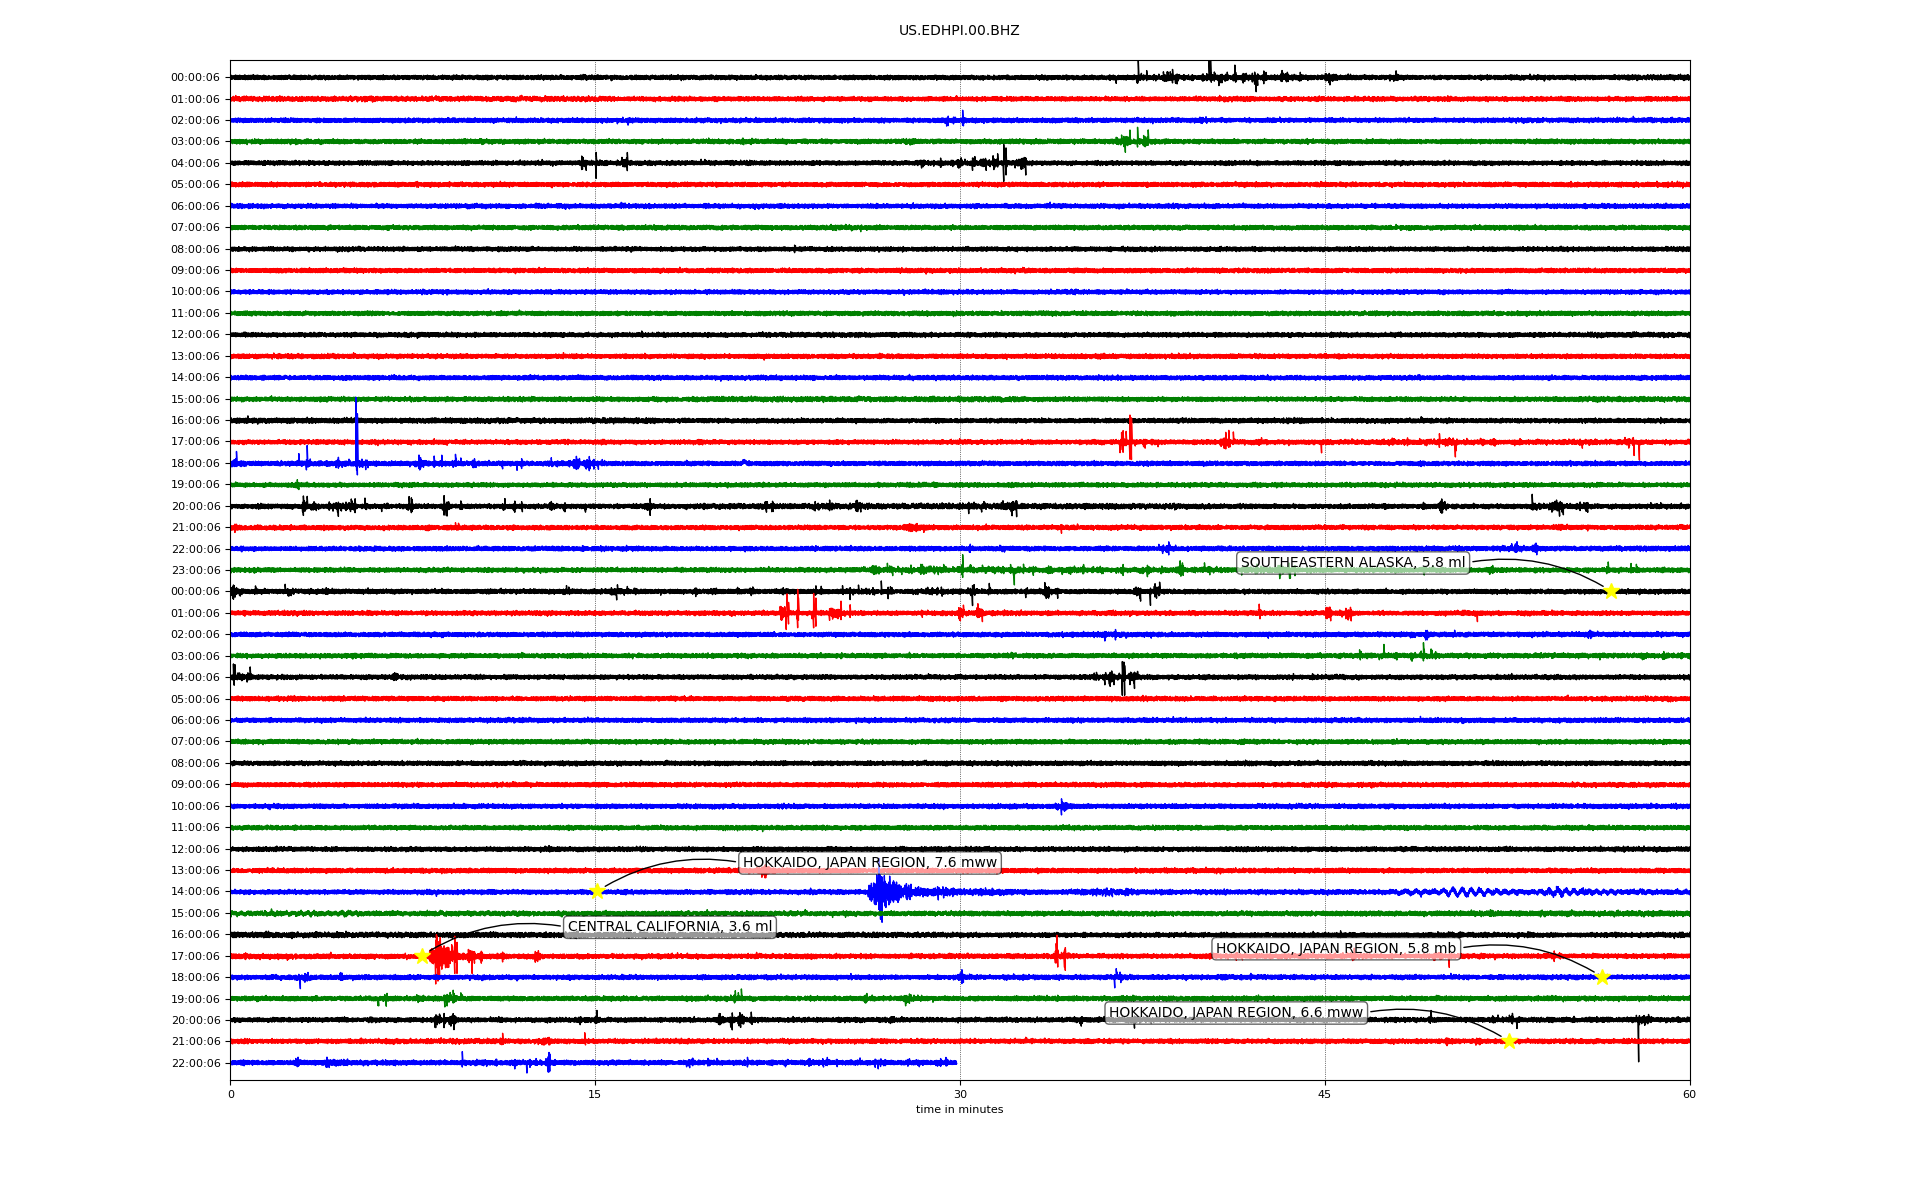Click the Hokkaido 7.6 mww star marker
The image size is (1920, 1200).
point(597,891)
